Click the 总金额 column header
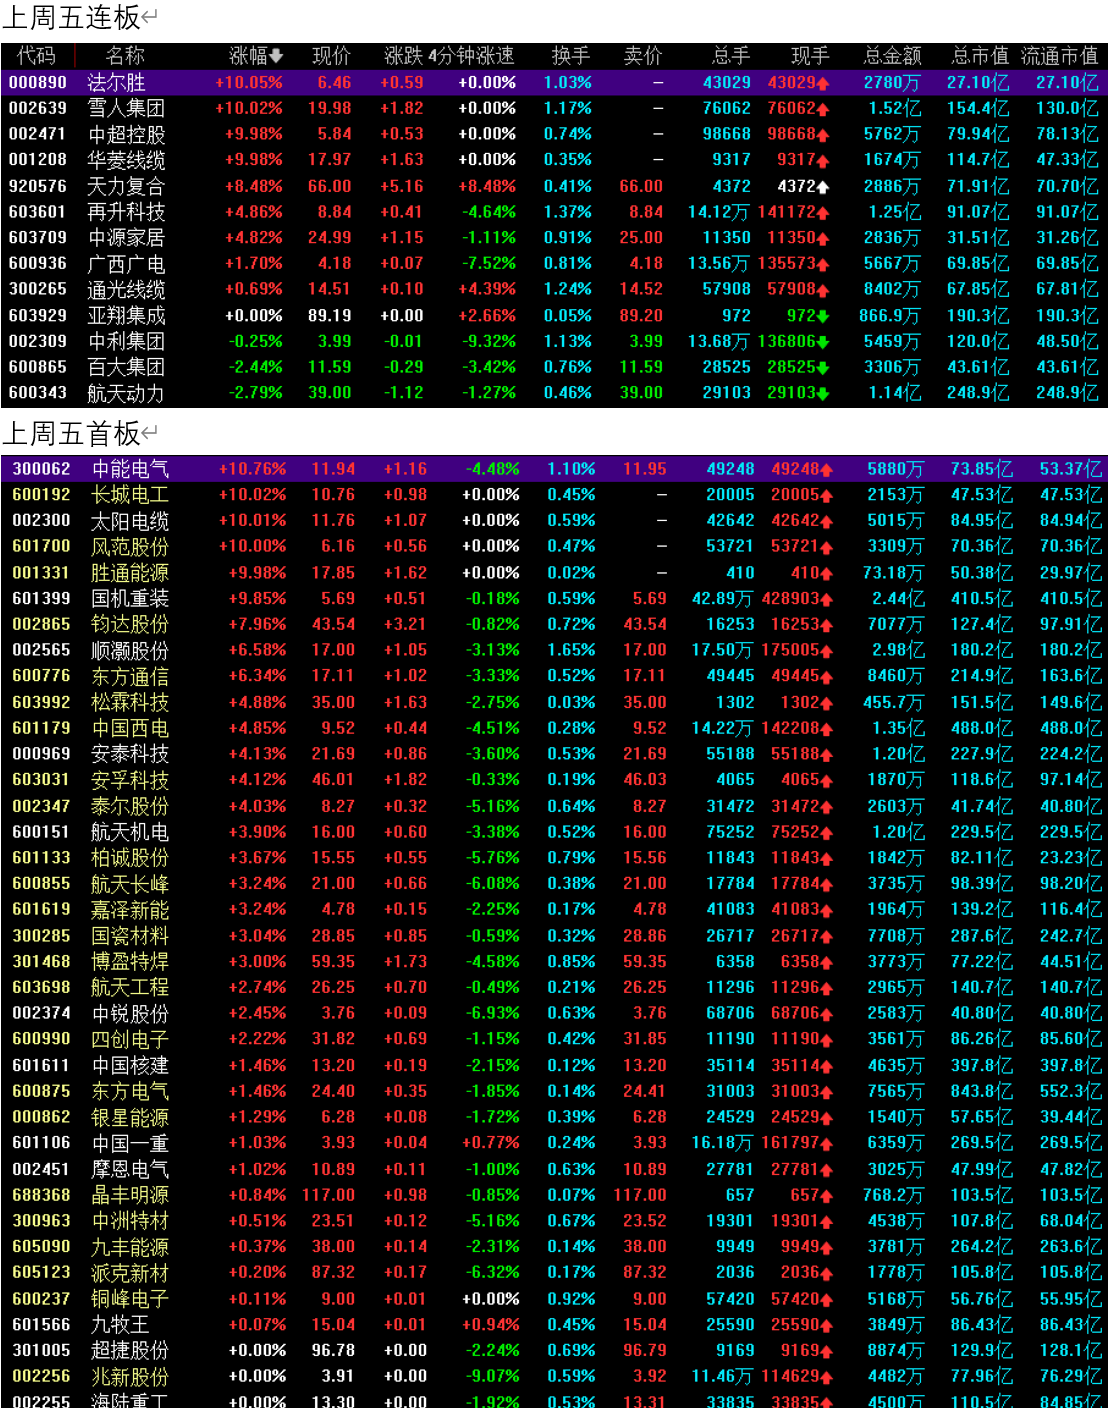Screen dimensions: 1108x1408 pos(892,56)
